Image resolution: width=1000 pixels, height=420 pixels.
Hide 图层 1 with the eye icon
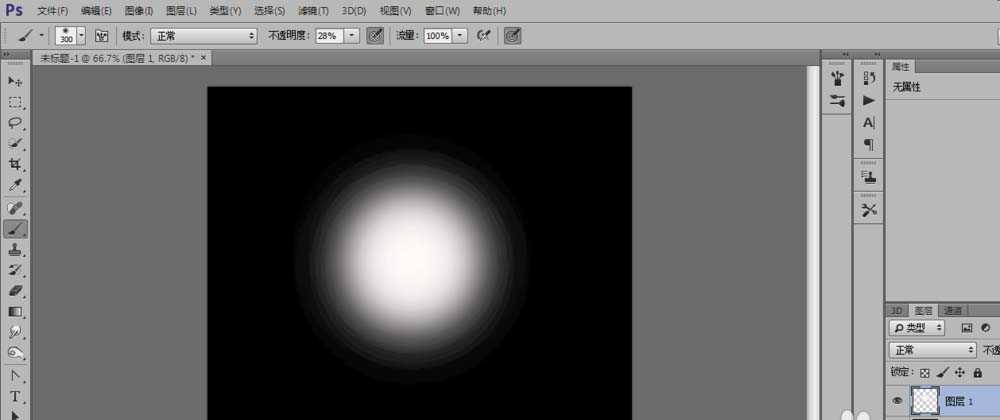(897, 401)
